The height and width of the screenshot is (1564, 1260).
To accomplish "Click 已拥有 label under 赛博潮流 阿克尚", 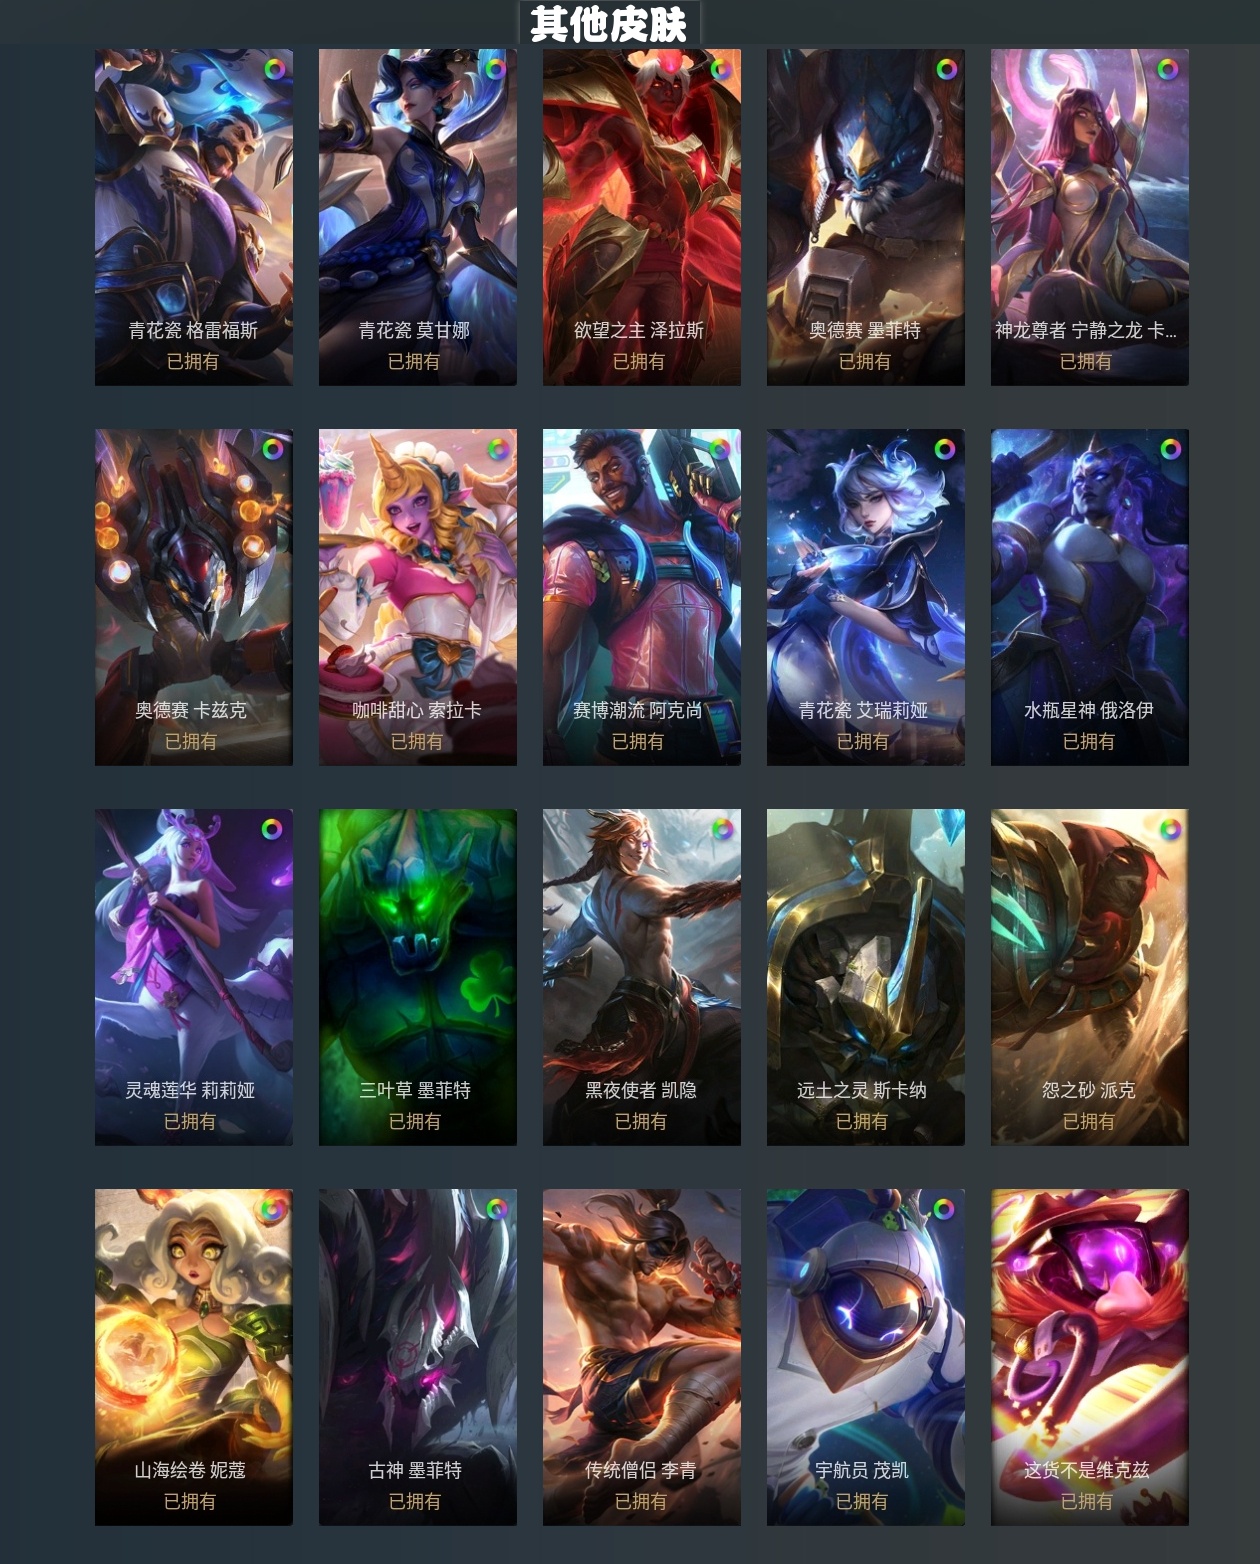I will (638, 741).
